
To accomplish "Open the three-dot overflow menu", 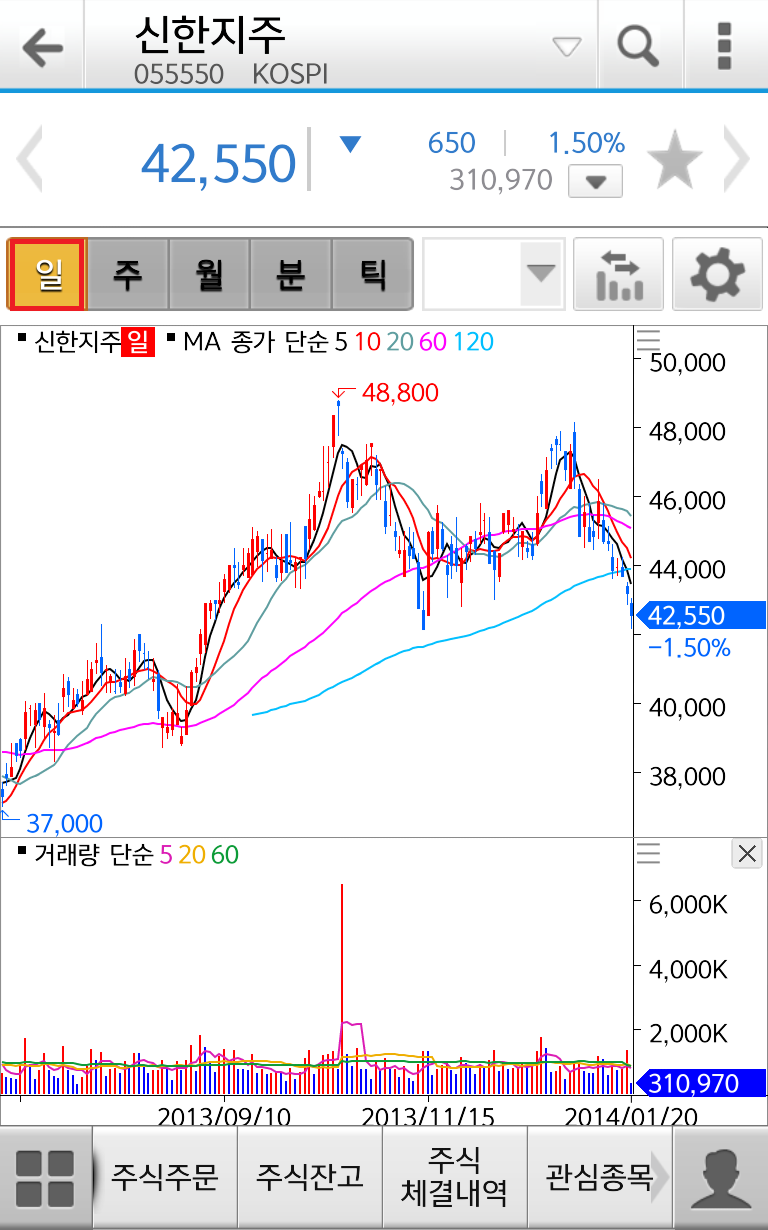I will [725, 46].
